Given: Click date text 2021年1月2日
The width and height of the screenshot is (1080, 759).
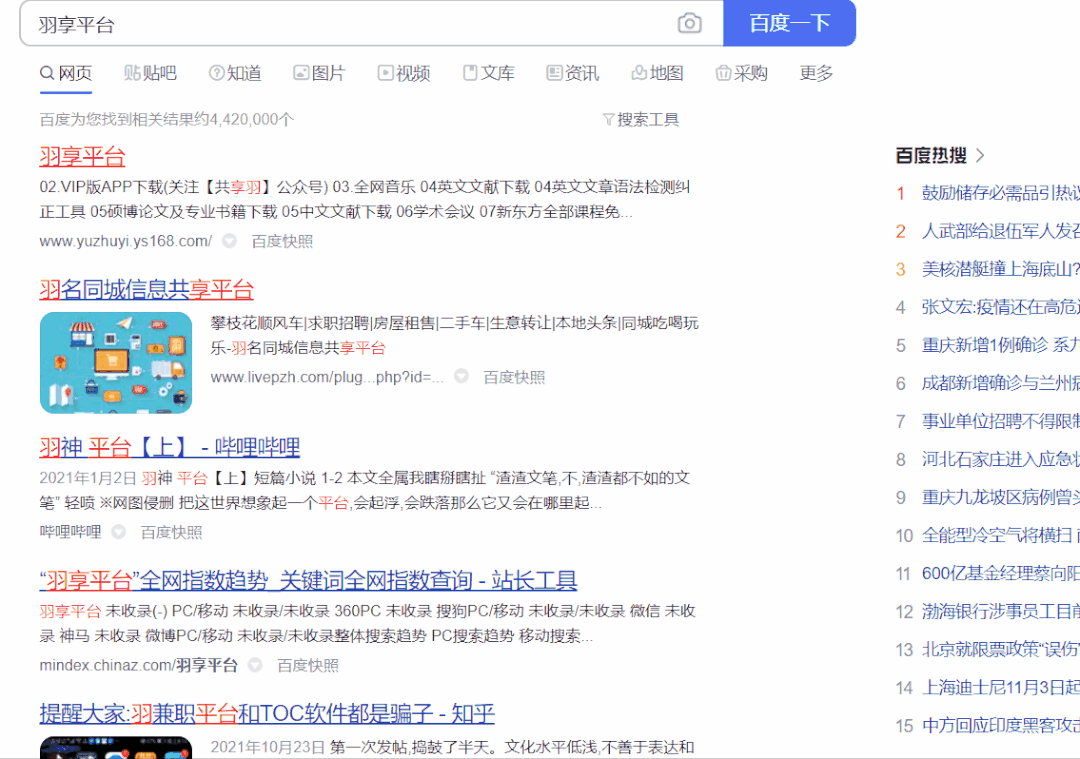Looking at the screenshot, I should [x=87, y=478].
